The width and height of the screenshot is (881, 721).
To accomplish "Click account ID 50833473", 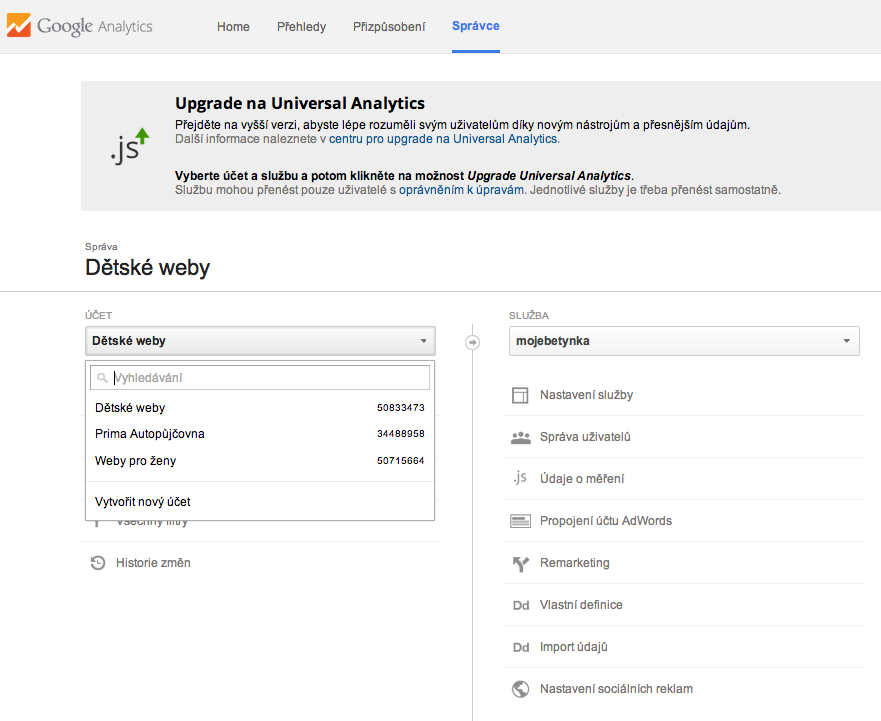I will click(401, 408).
